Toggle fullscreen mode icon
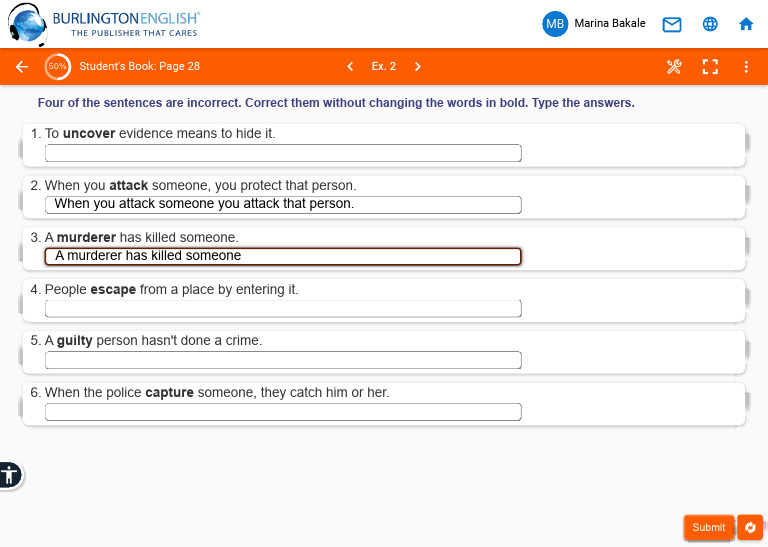768x547 pixels. (710, 67)
